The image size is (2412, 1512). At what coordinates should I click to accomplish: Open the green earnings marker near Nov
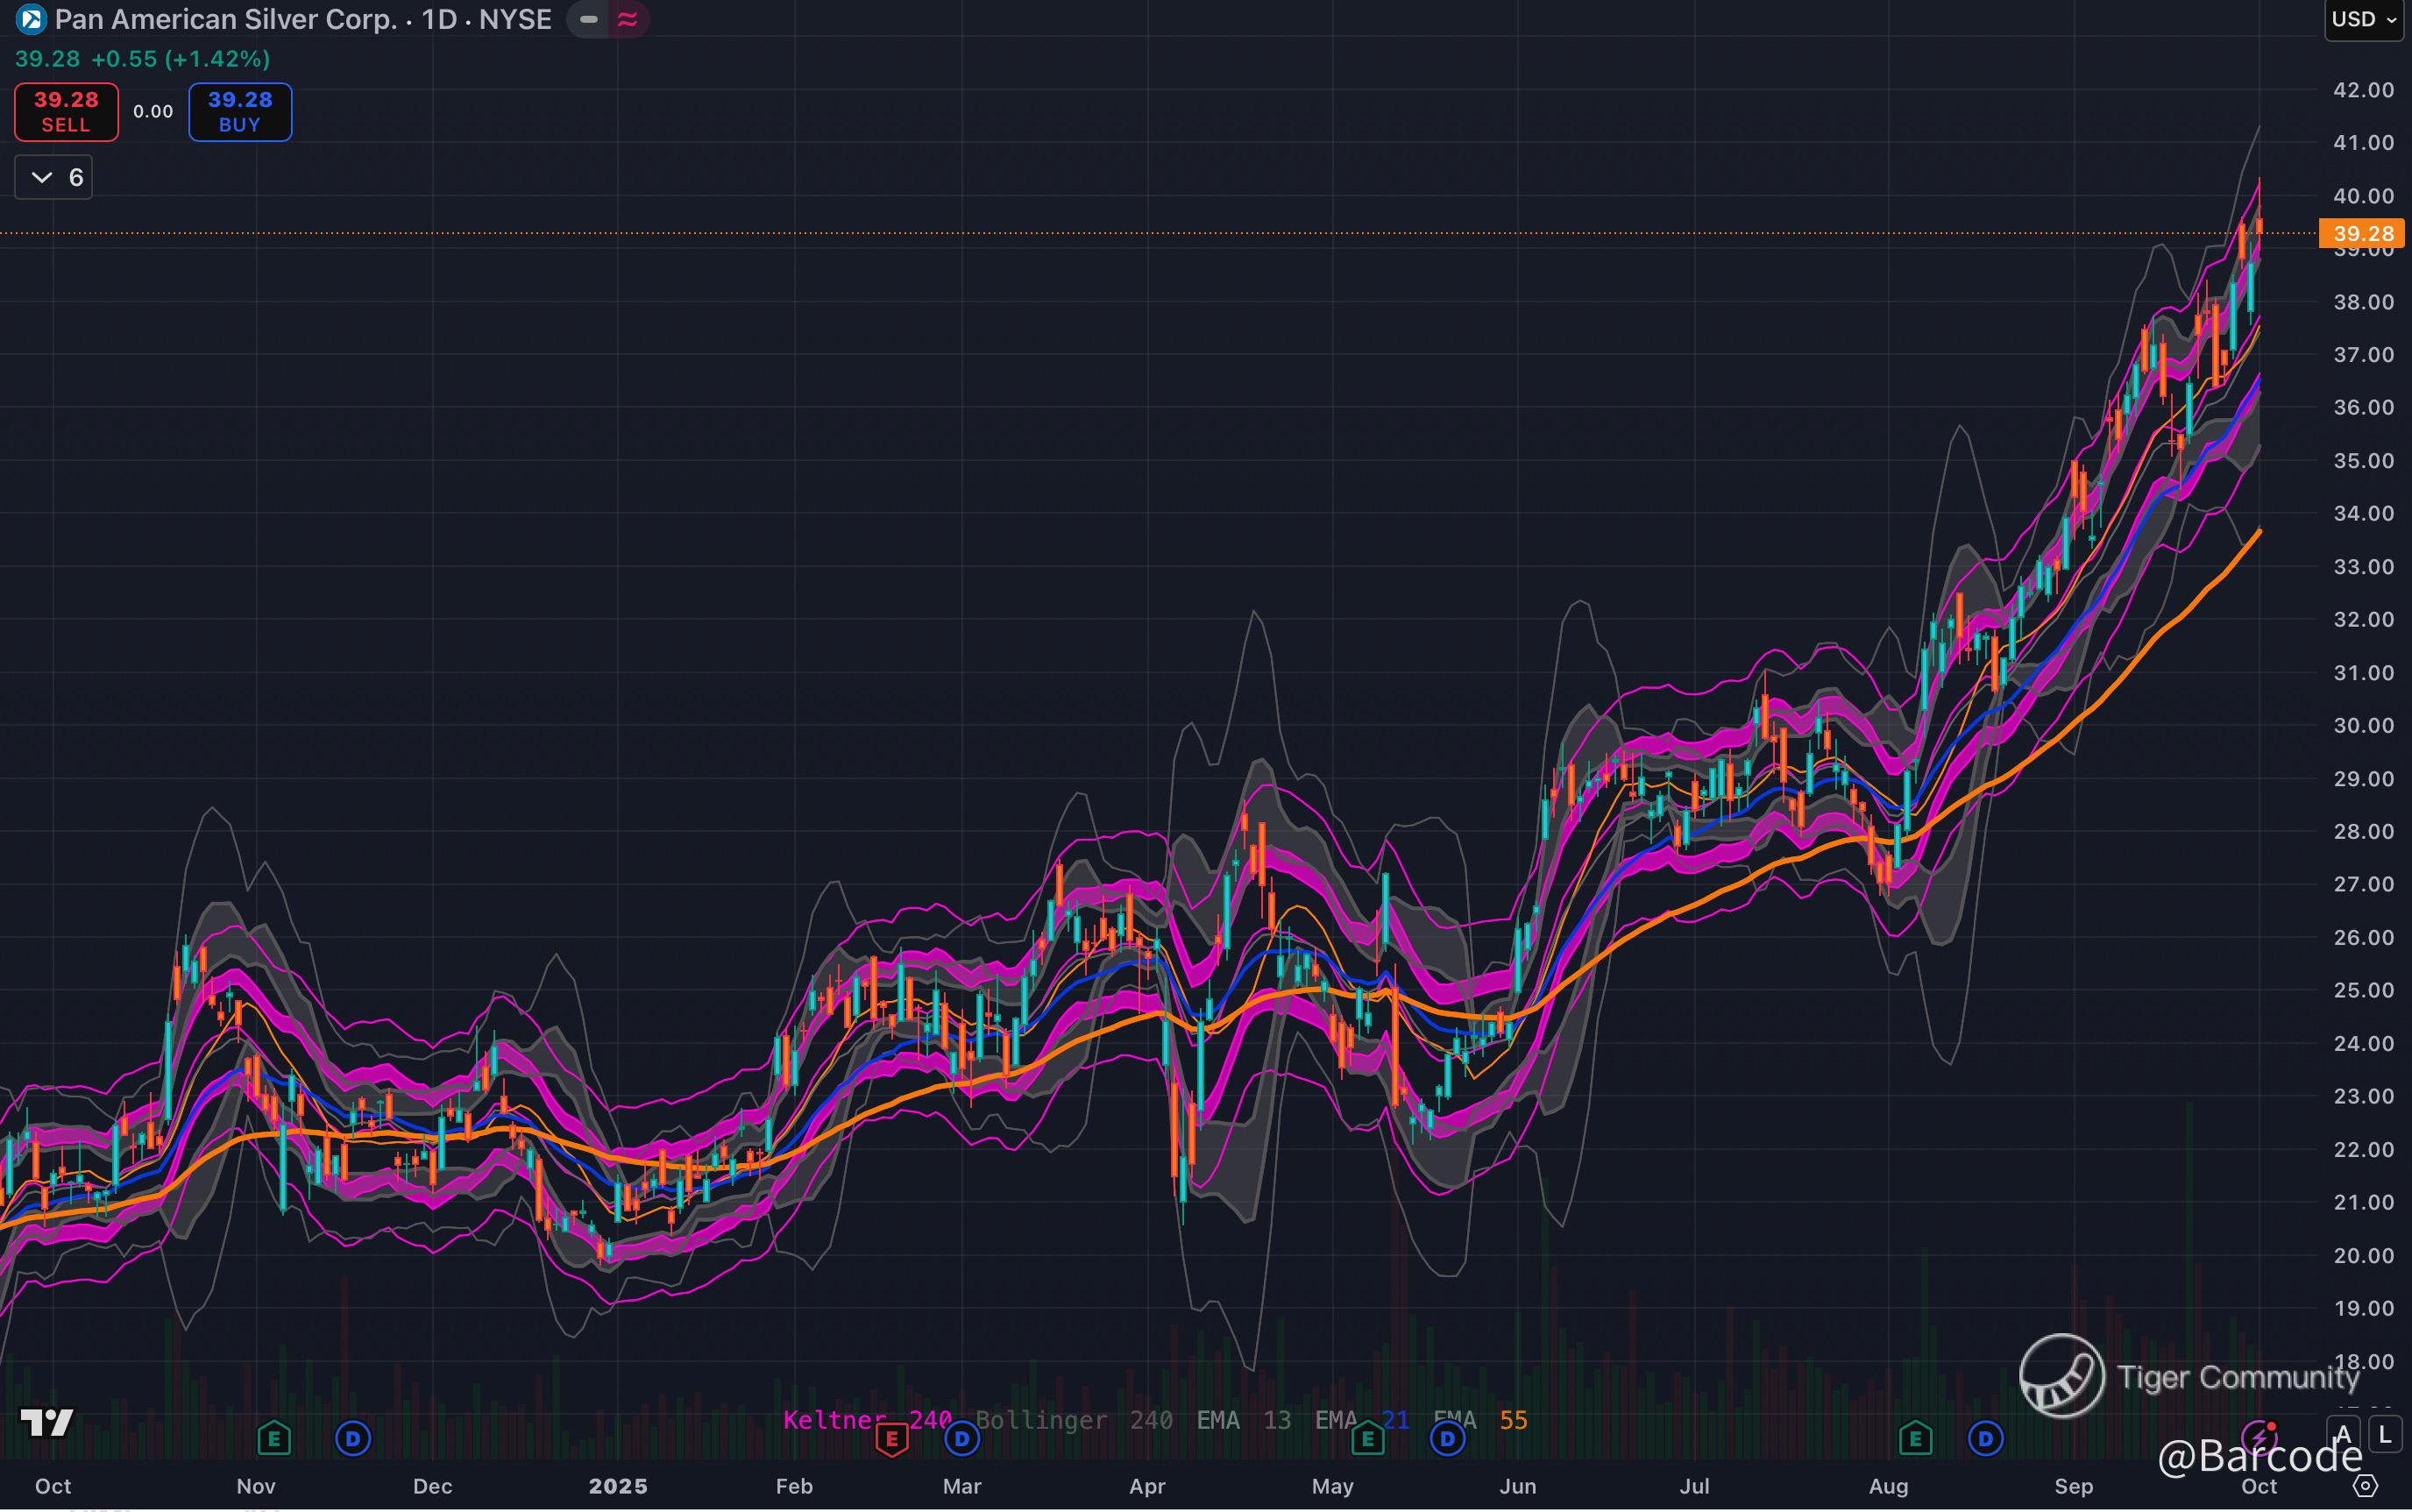coord(273,1439)
